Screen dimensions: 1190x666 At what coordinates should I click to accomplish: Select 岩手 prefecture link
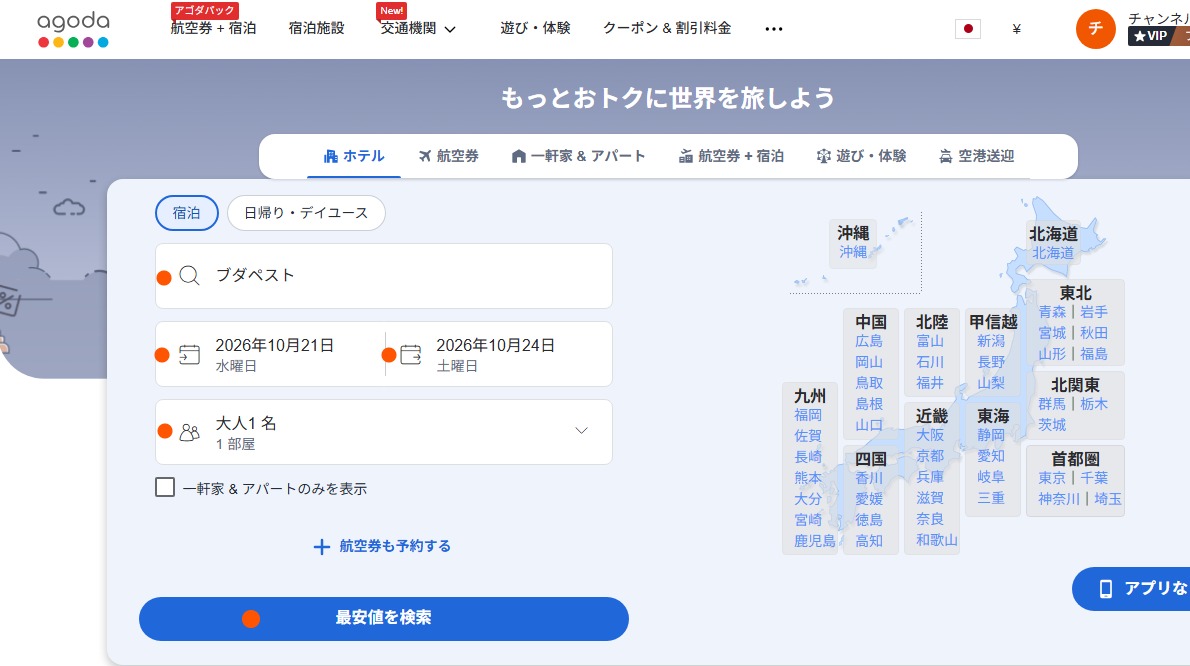pos(1094,312)
